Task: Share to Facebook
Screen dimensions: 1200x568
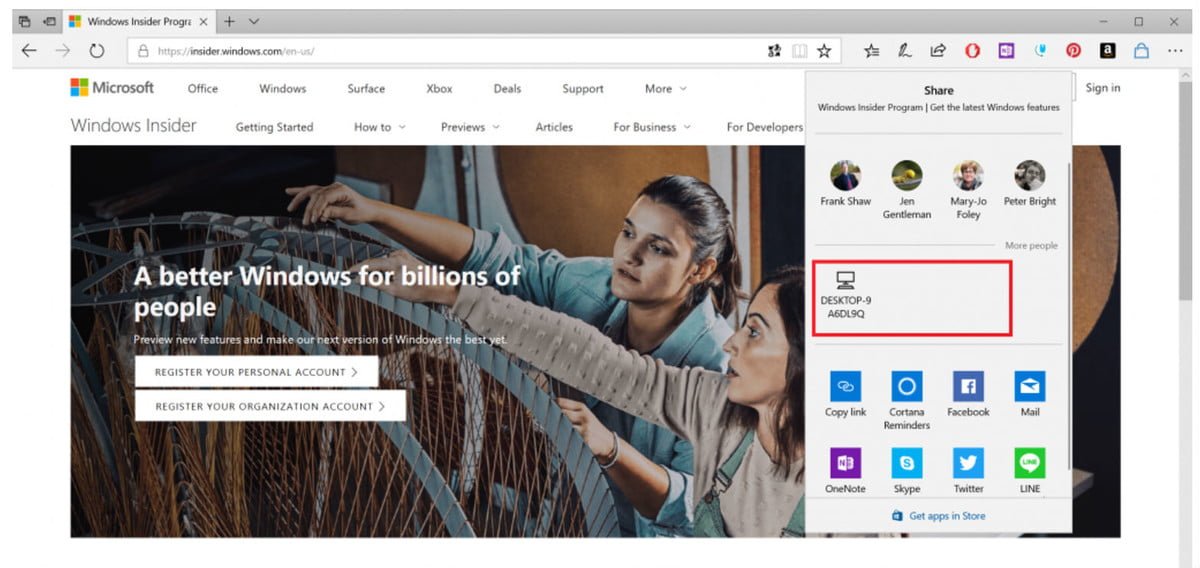Action: (x=968, y=394)
